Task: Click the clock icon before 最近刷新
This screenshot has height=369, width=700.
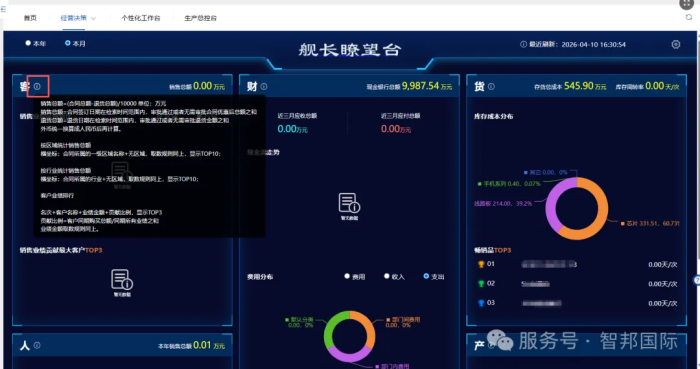Action: pyautogui.click(x=523, y=44)
